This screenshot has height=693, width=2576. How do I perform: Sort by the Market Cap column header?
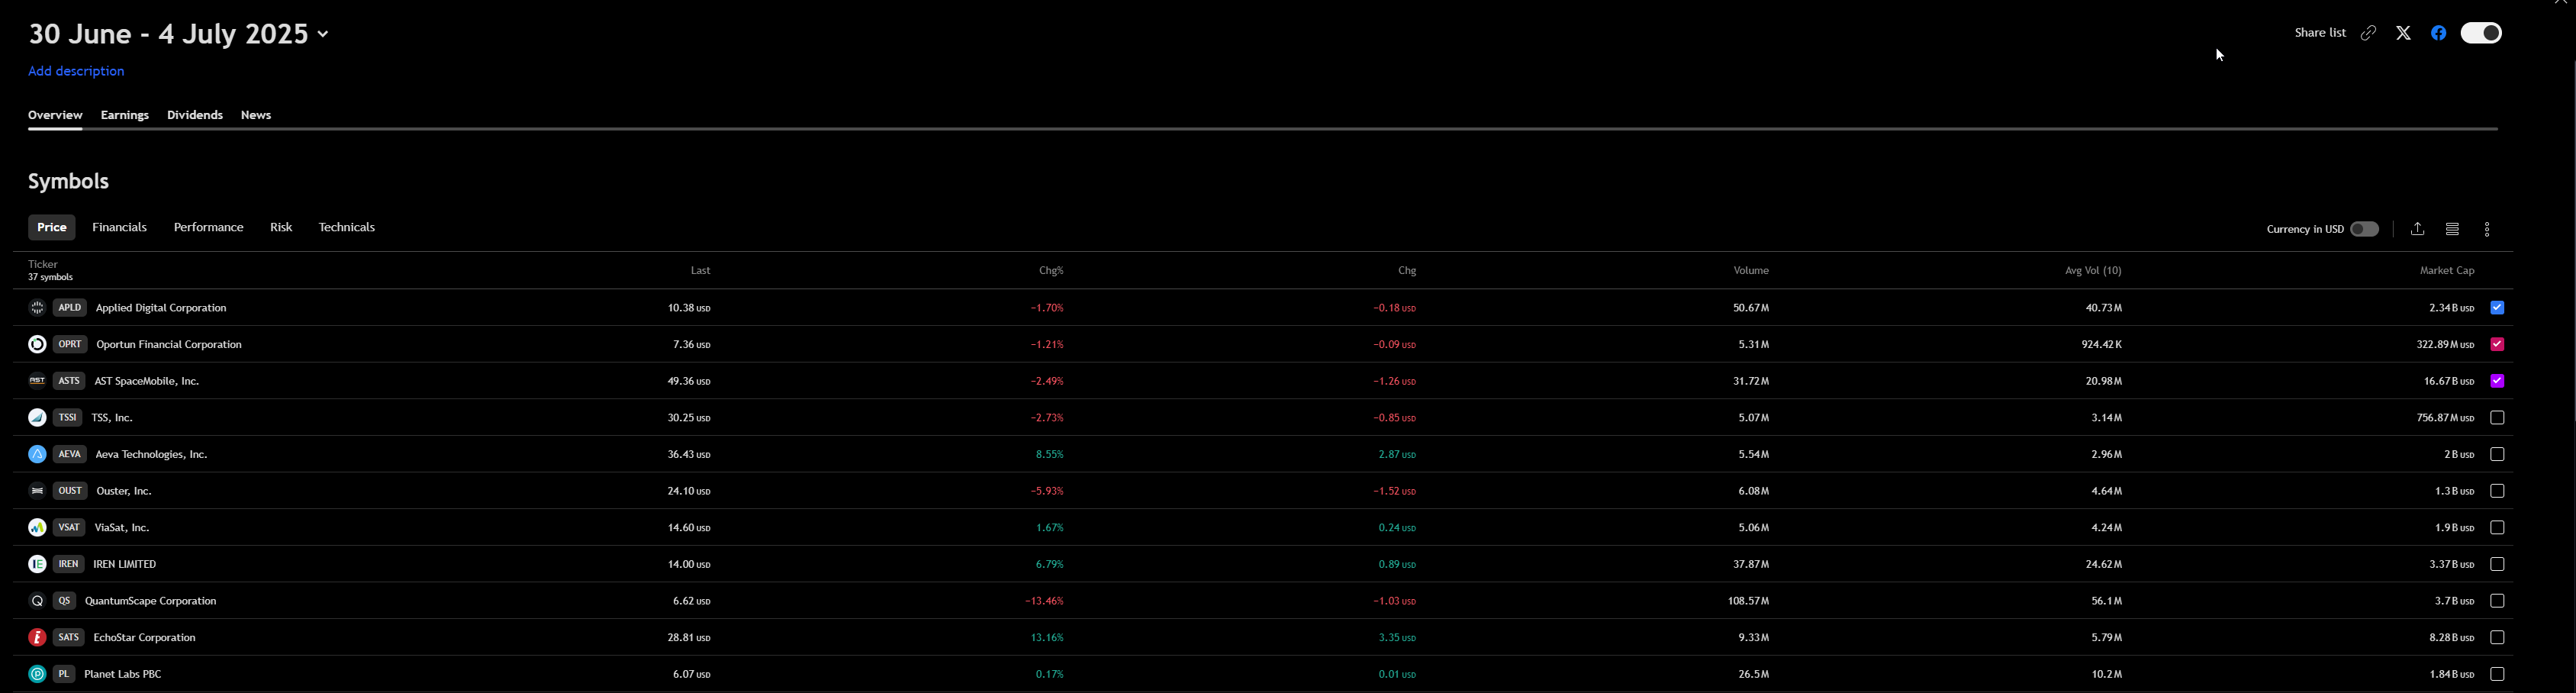pos(2447,271)
